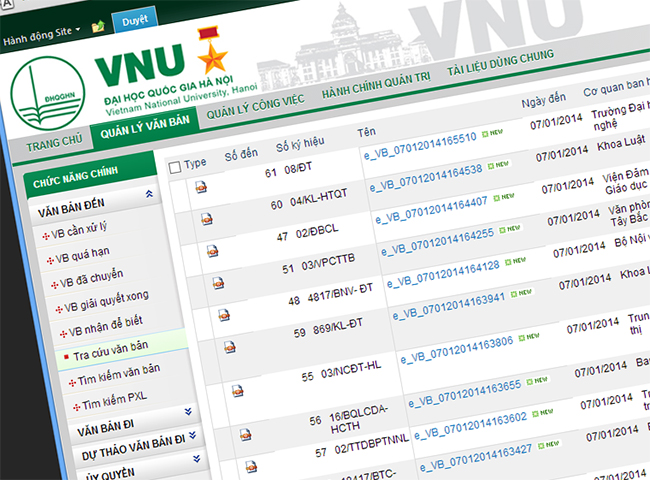Click the symbol cell 02/TTDBPTNNL

pyautogui.click(x=372, y=444)
